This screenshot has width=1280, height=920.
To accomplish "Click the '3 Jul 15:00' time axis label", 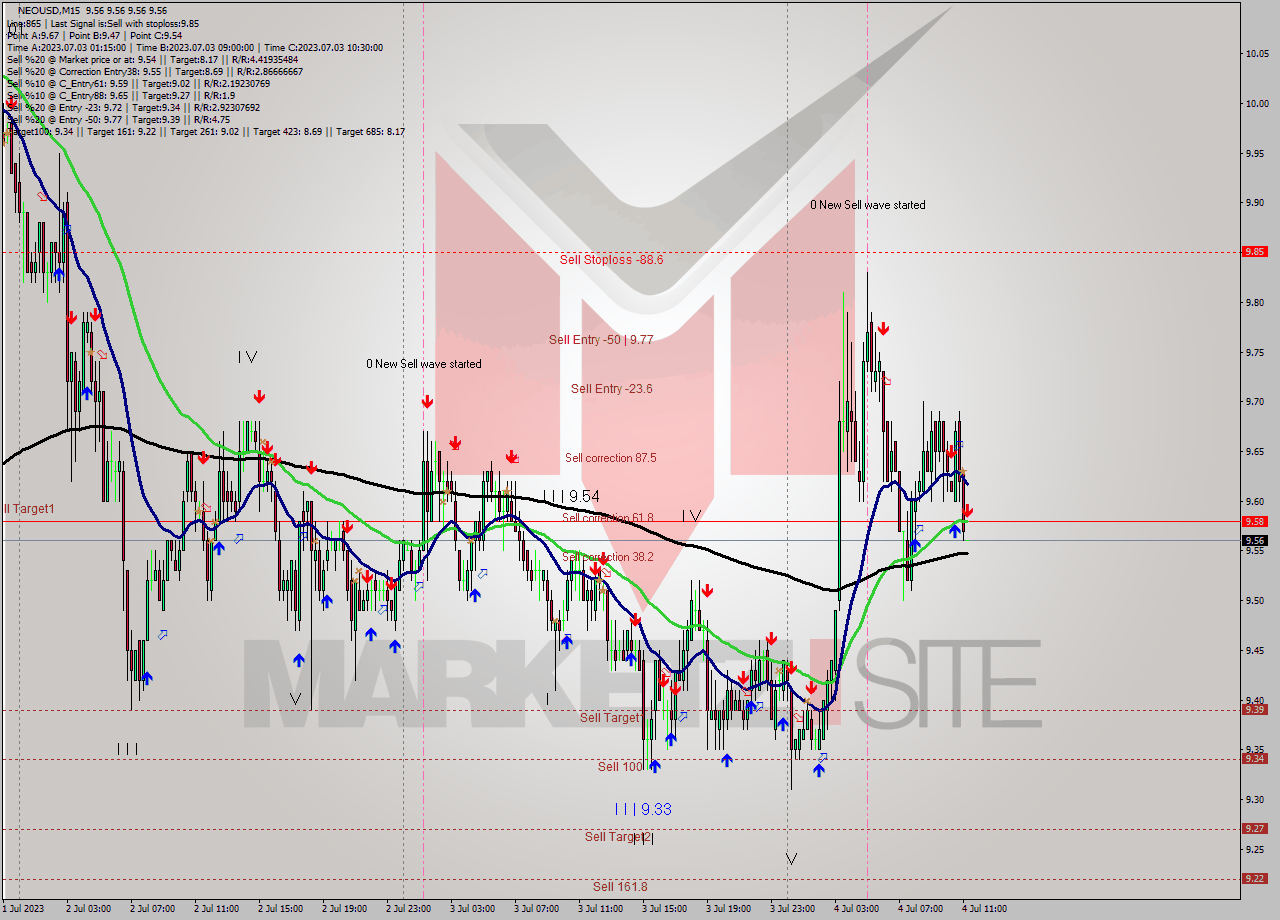I will click(664, 909).
